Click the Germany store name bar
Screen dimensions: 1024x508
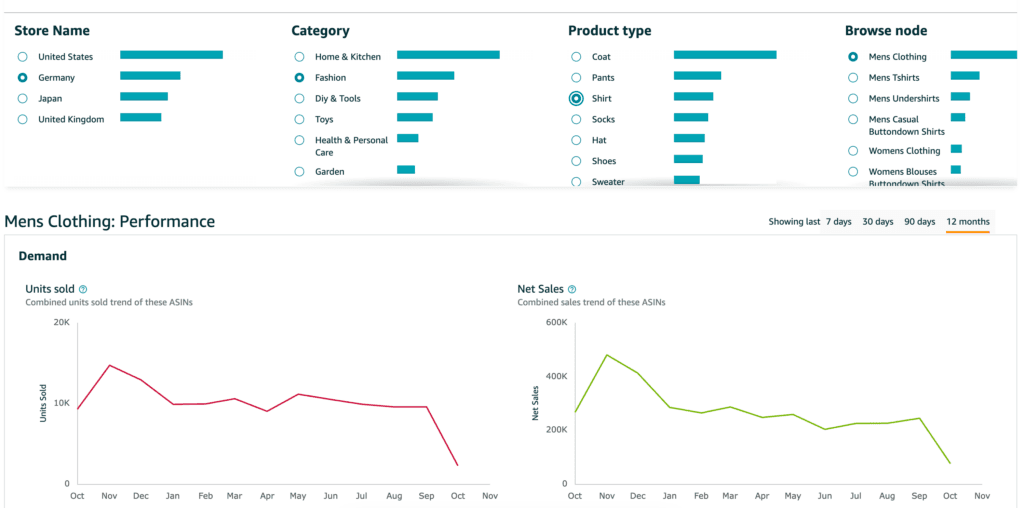[x=150, y=76]
